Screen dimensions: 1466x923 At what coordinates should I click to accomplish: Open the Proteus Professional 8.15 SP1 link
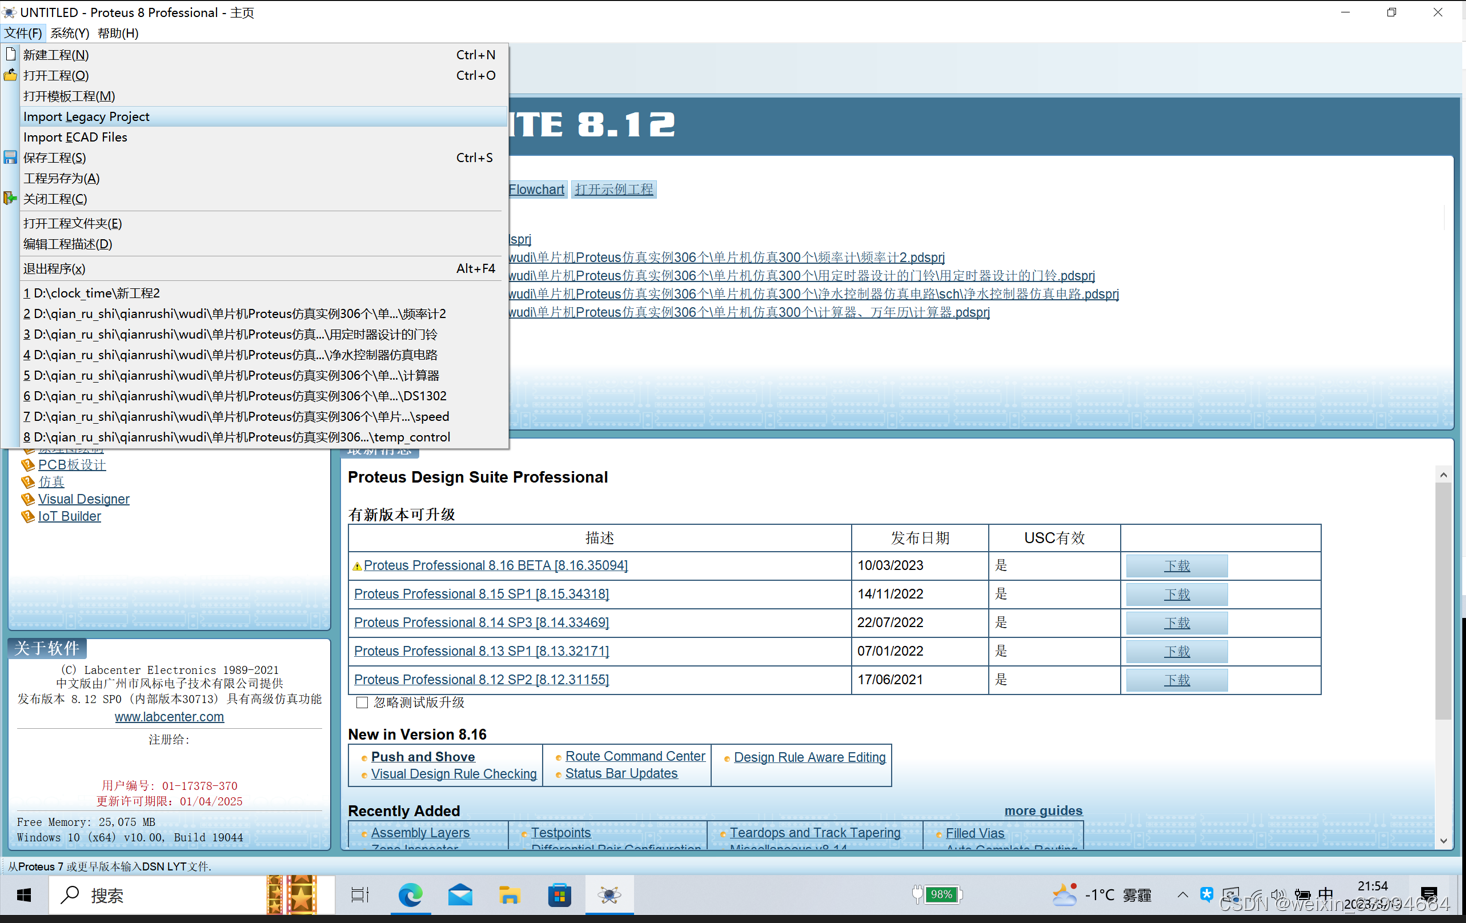tap(481, 594)
